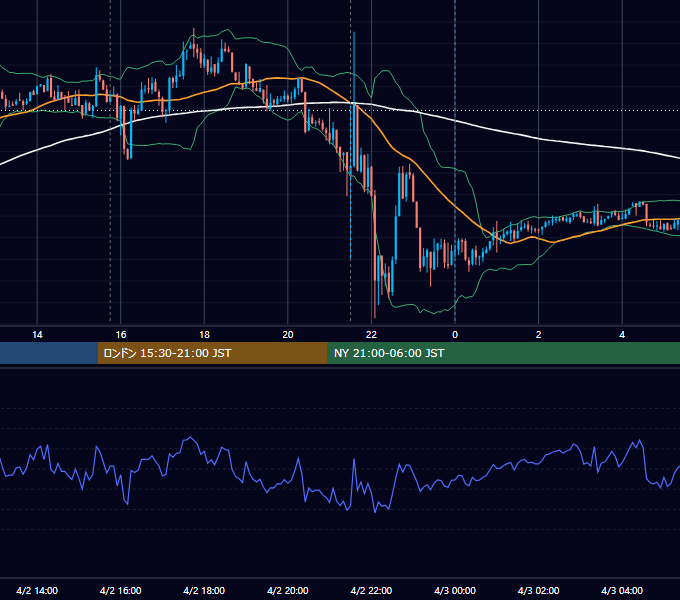Click the hour label 16 on price chart axis
Screen dimensions: 680x600
click(121, 335)
